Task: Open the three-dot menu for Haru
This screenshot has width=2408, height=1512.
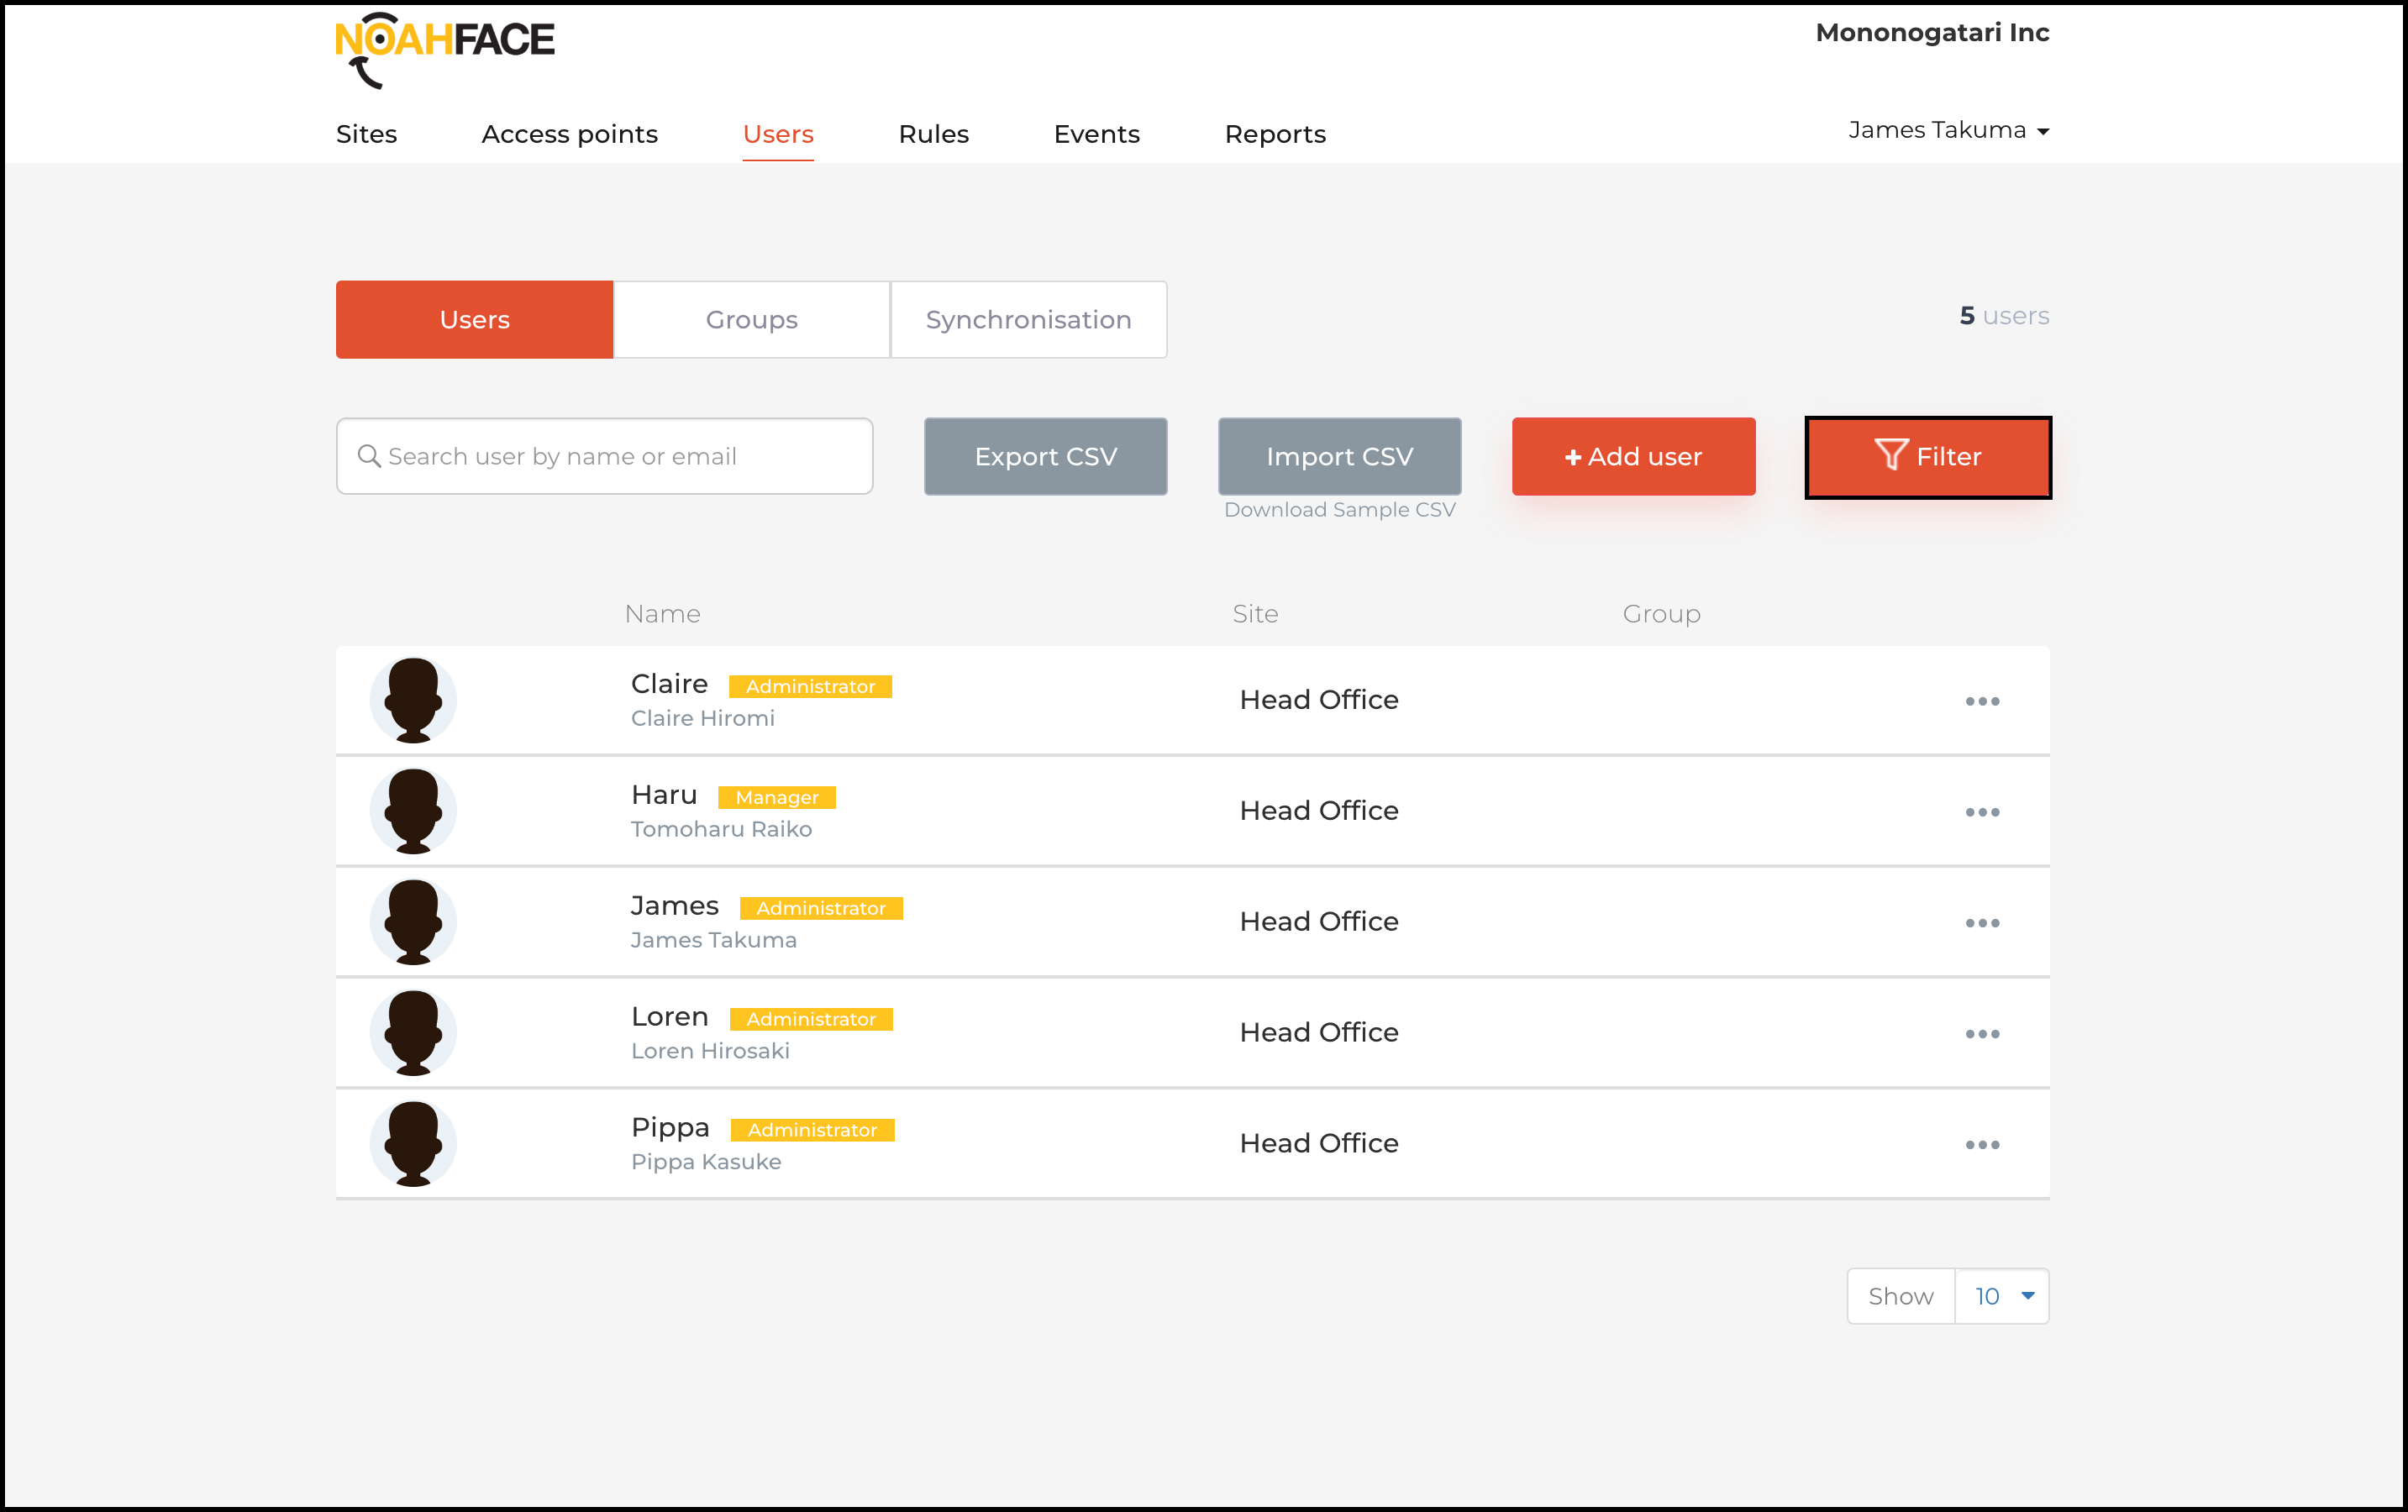Action: click(x=1981, y=812)
